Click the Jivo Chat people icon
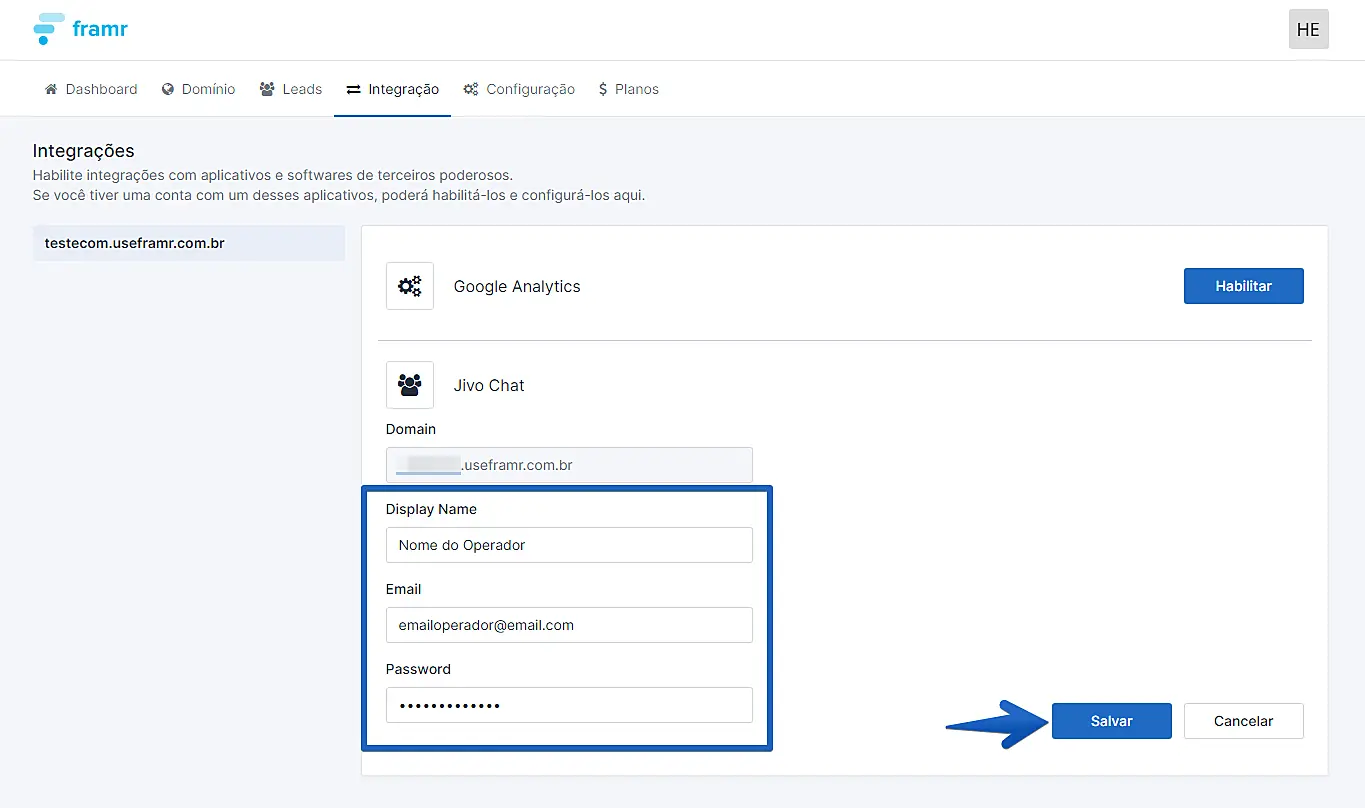This screenshot has width=1365, height=808. click(410, 385)
